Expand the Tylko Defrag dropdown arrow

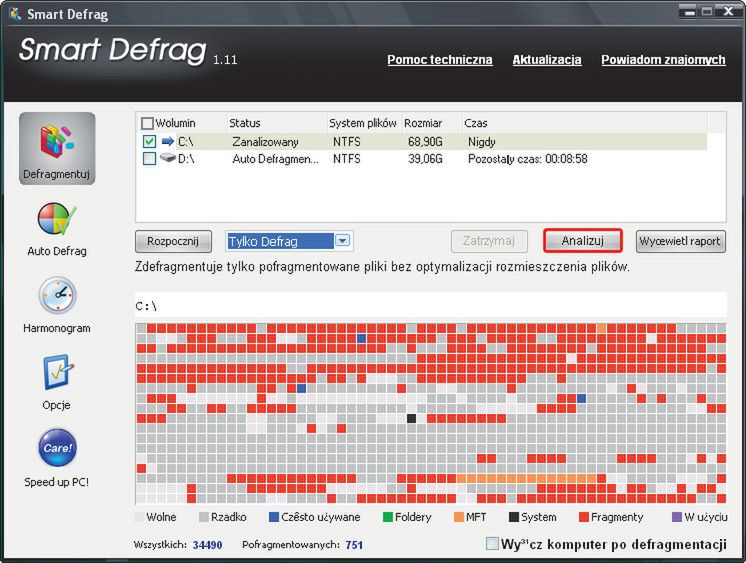point(343,241)
